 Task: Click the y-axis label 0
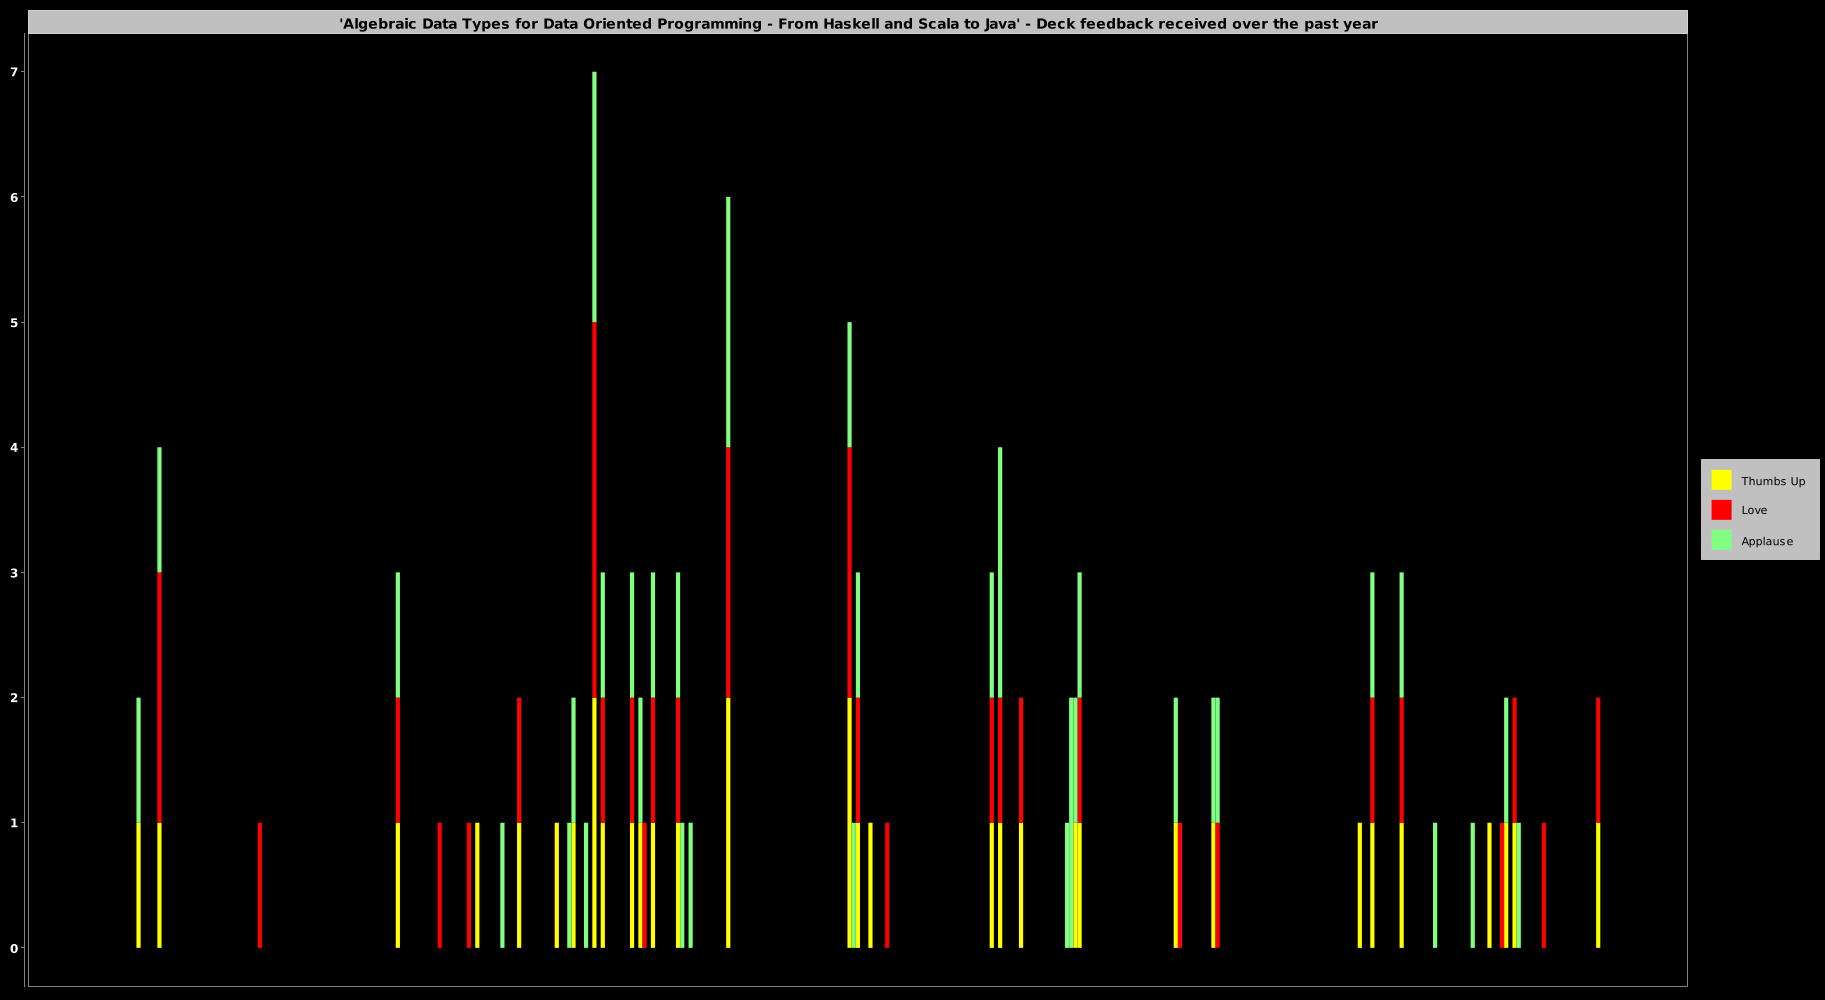(14, 948)
